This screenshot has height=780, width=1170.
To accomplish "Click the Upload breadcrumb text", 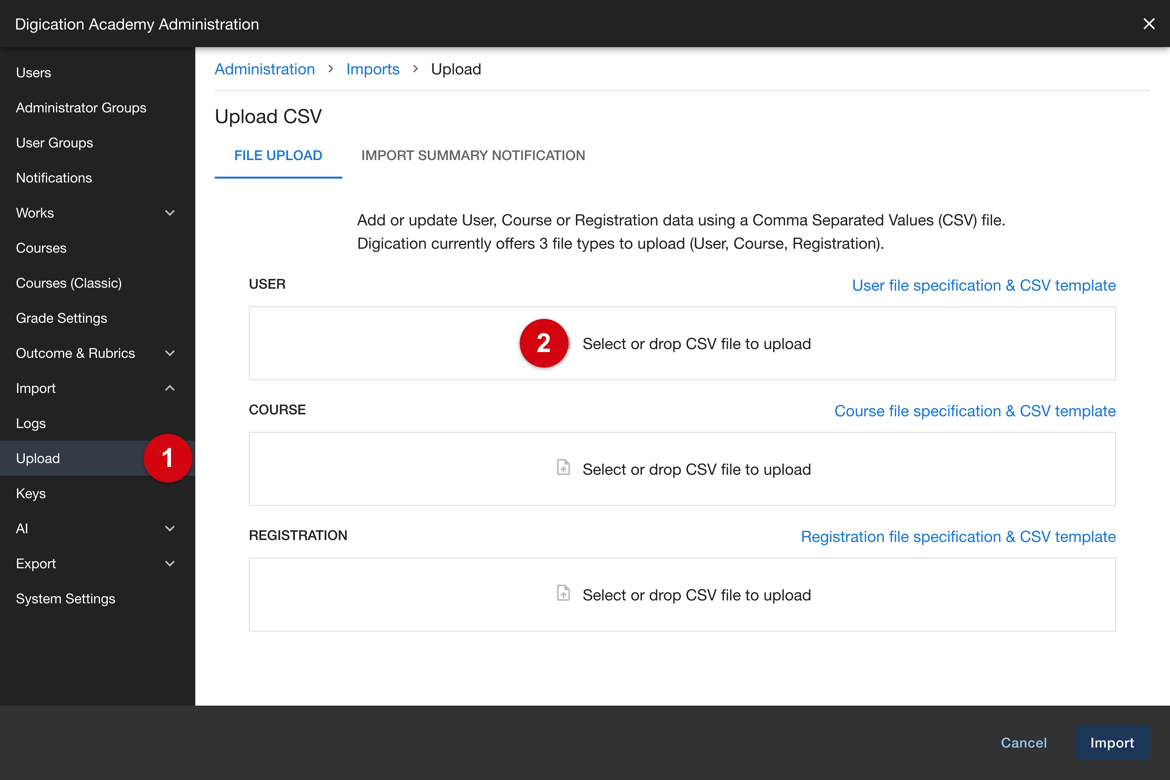I will pos(456,69).
